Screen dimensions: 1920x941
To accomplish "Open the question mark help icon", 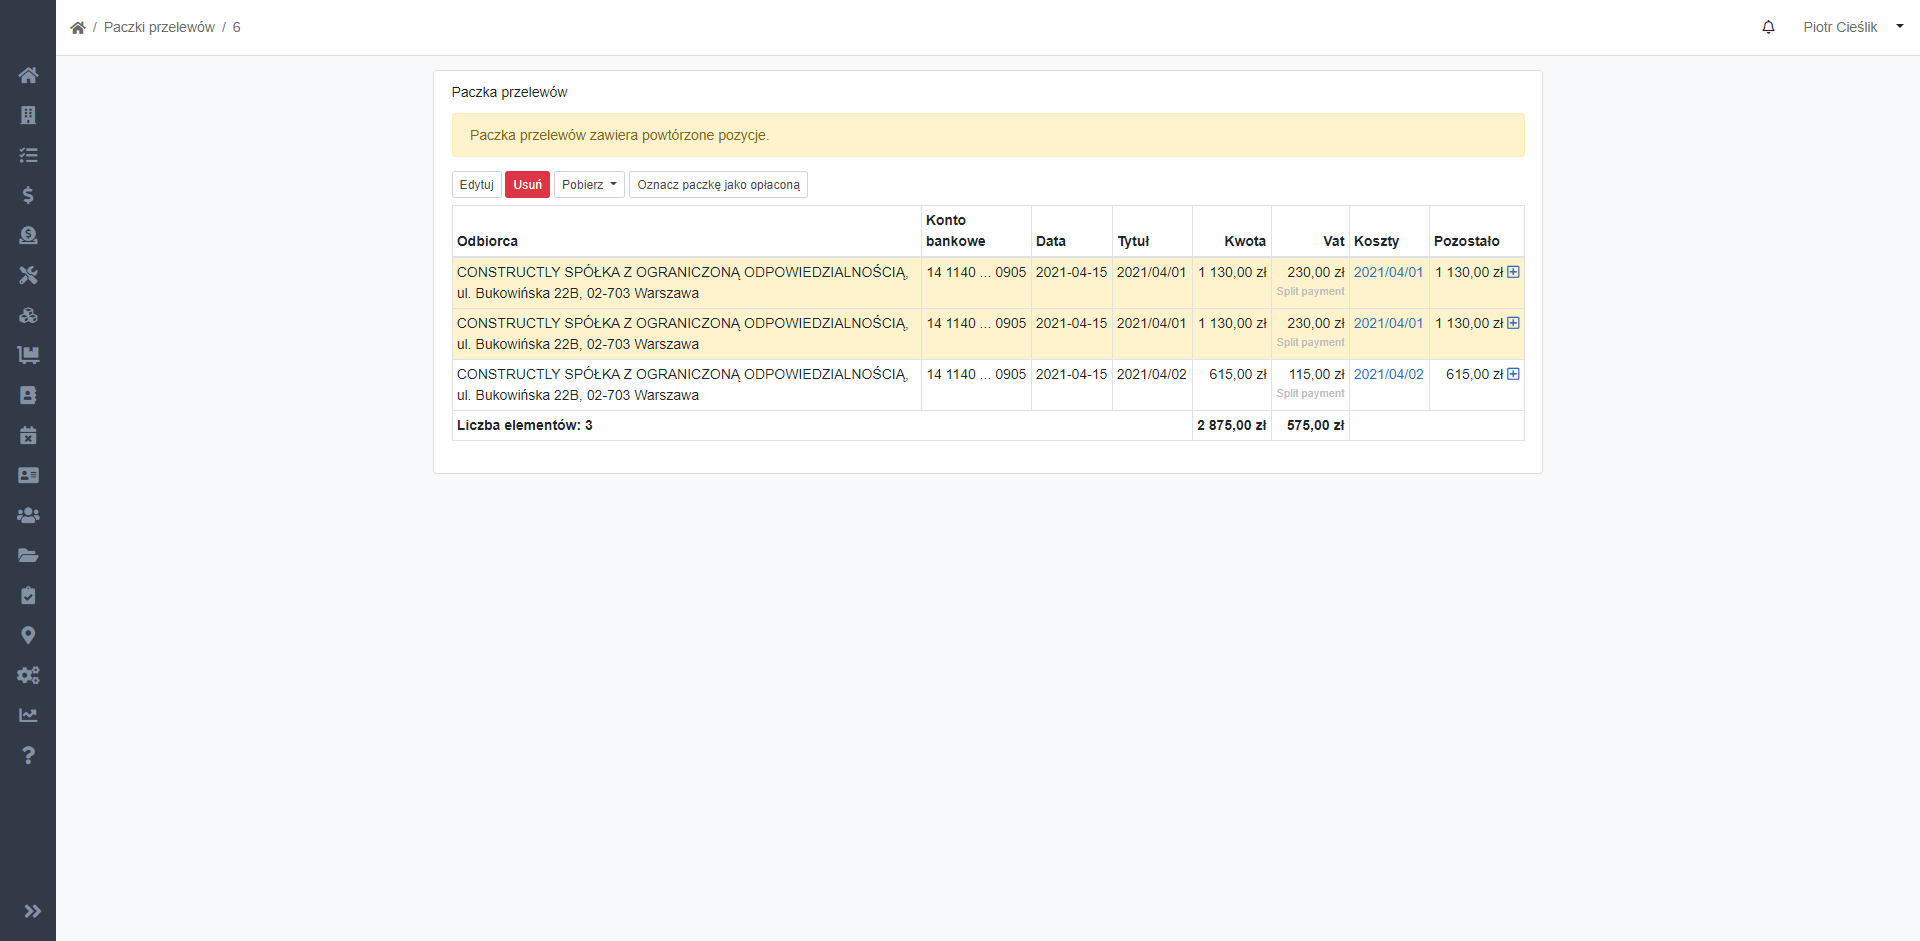I will coord(28,755).
